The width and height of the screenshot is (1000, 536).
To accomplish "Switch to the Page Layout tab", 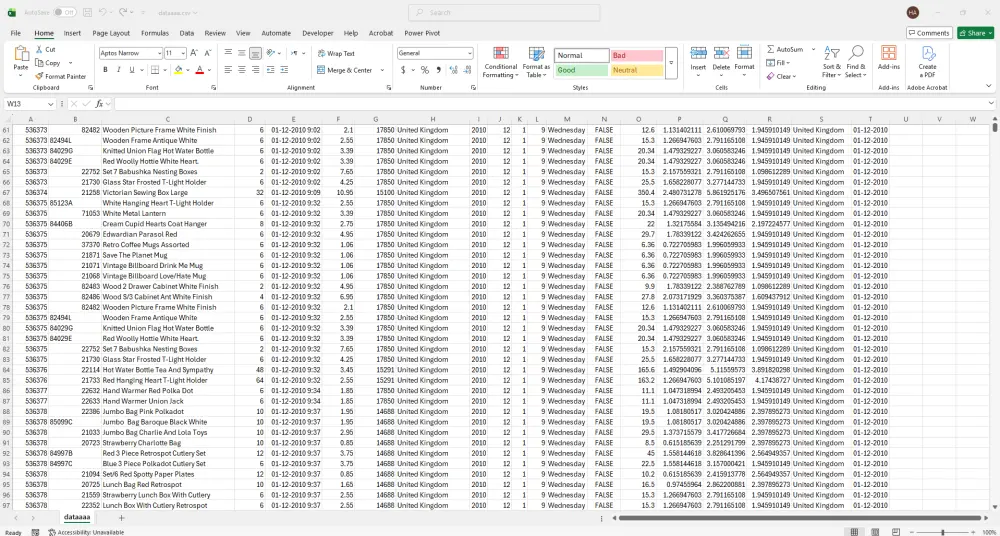I will click(111, 33).
